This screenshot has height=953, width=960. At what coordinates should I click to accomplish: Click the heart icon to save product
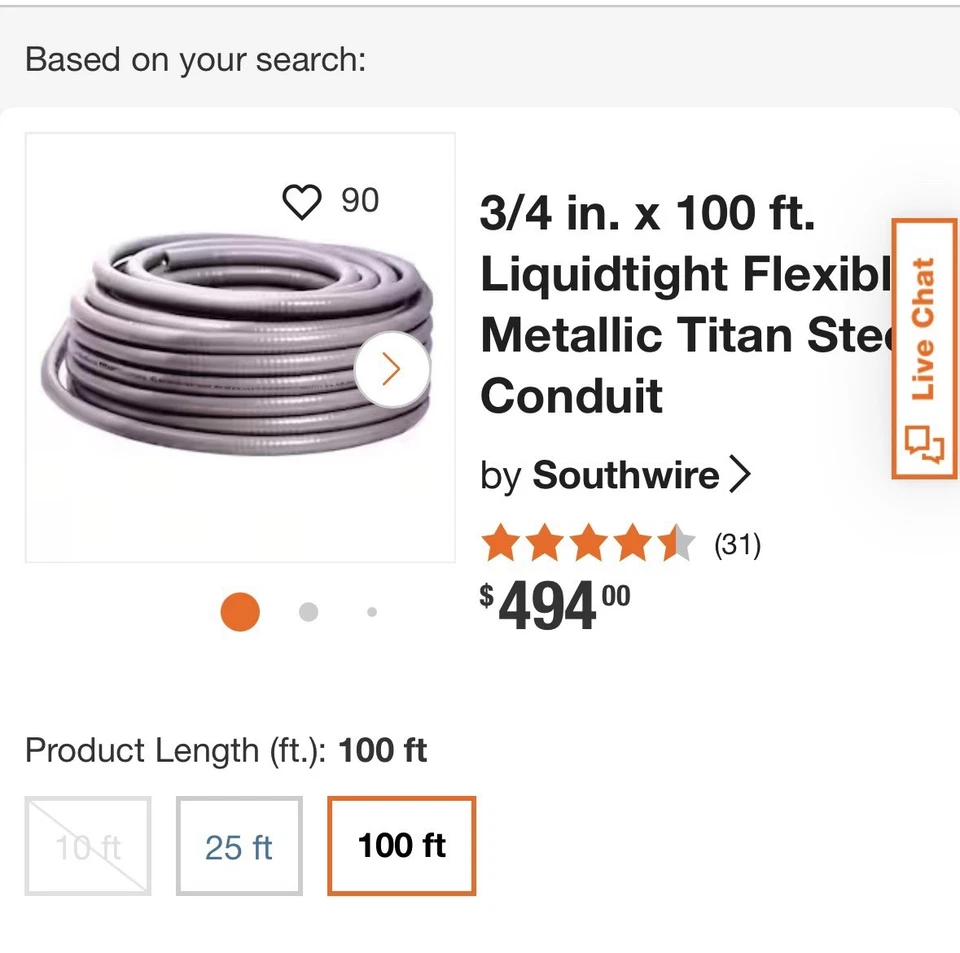point(301,202)
